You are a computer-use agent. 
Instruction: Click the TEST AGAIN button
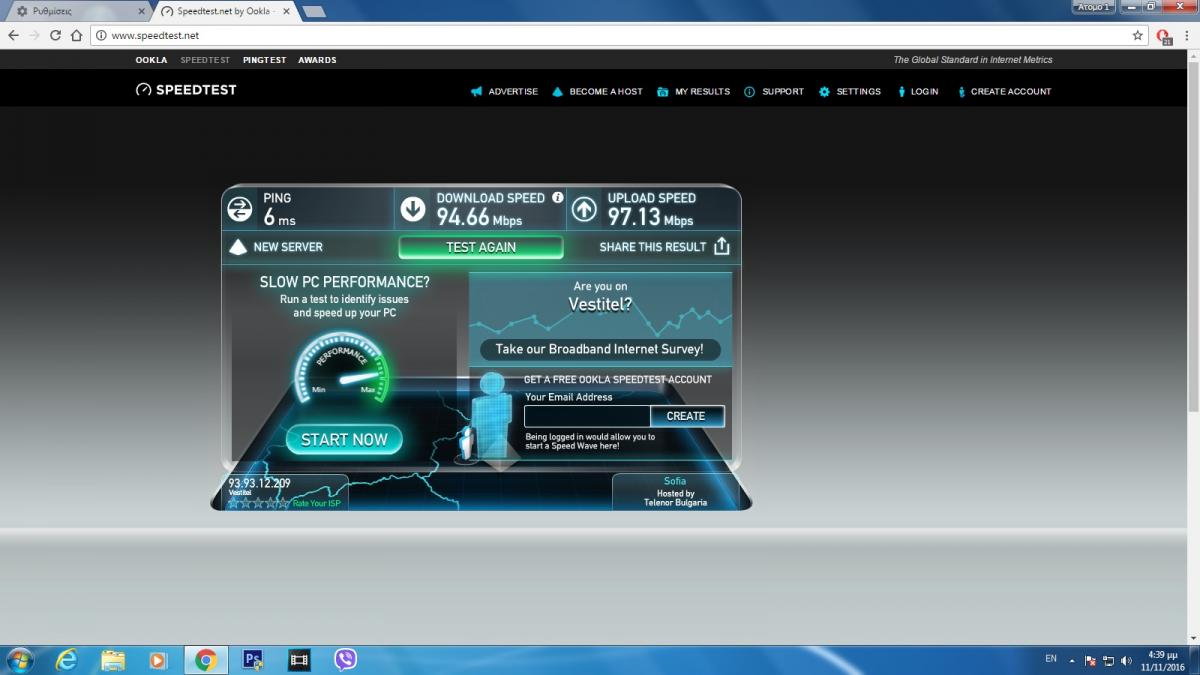481,247
